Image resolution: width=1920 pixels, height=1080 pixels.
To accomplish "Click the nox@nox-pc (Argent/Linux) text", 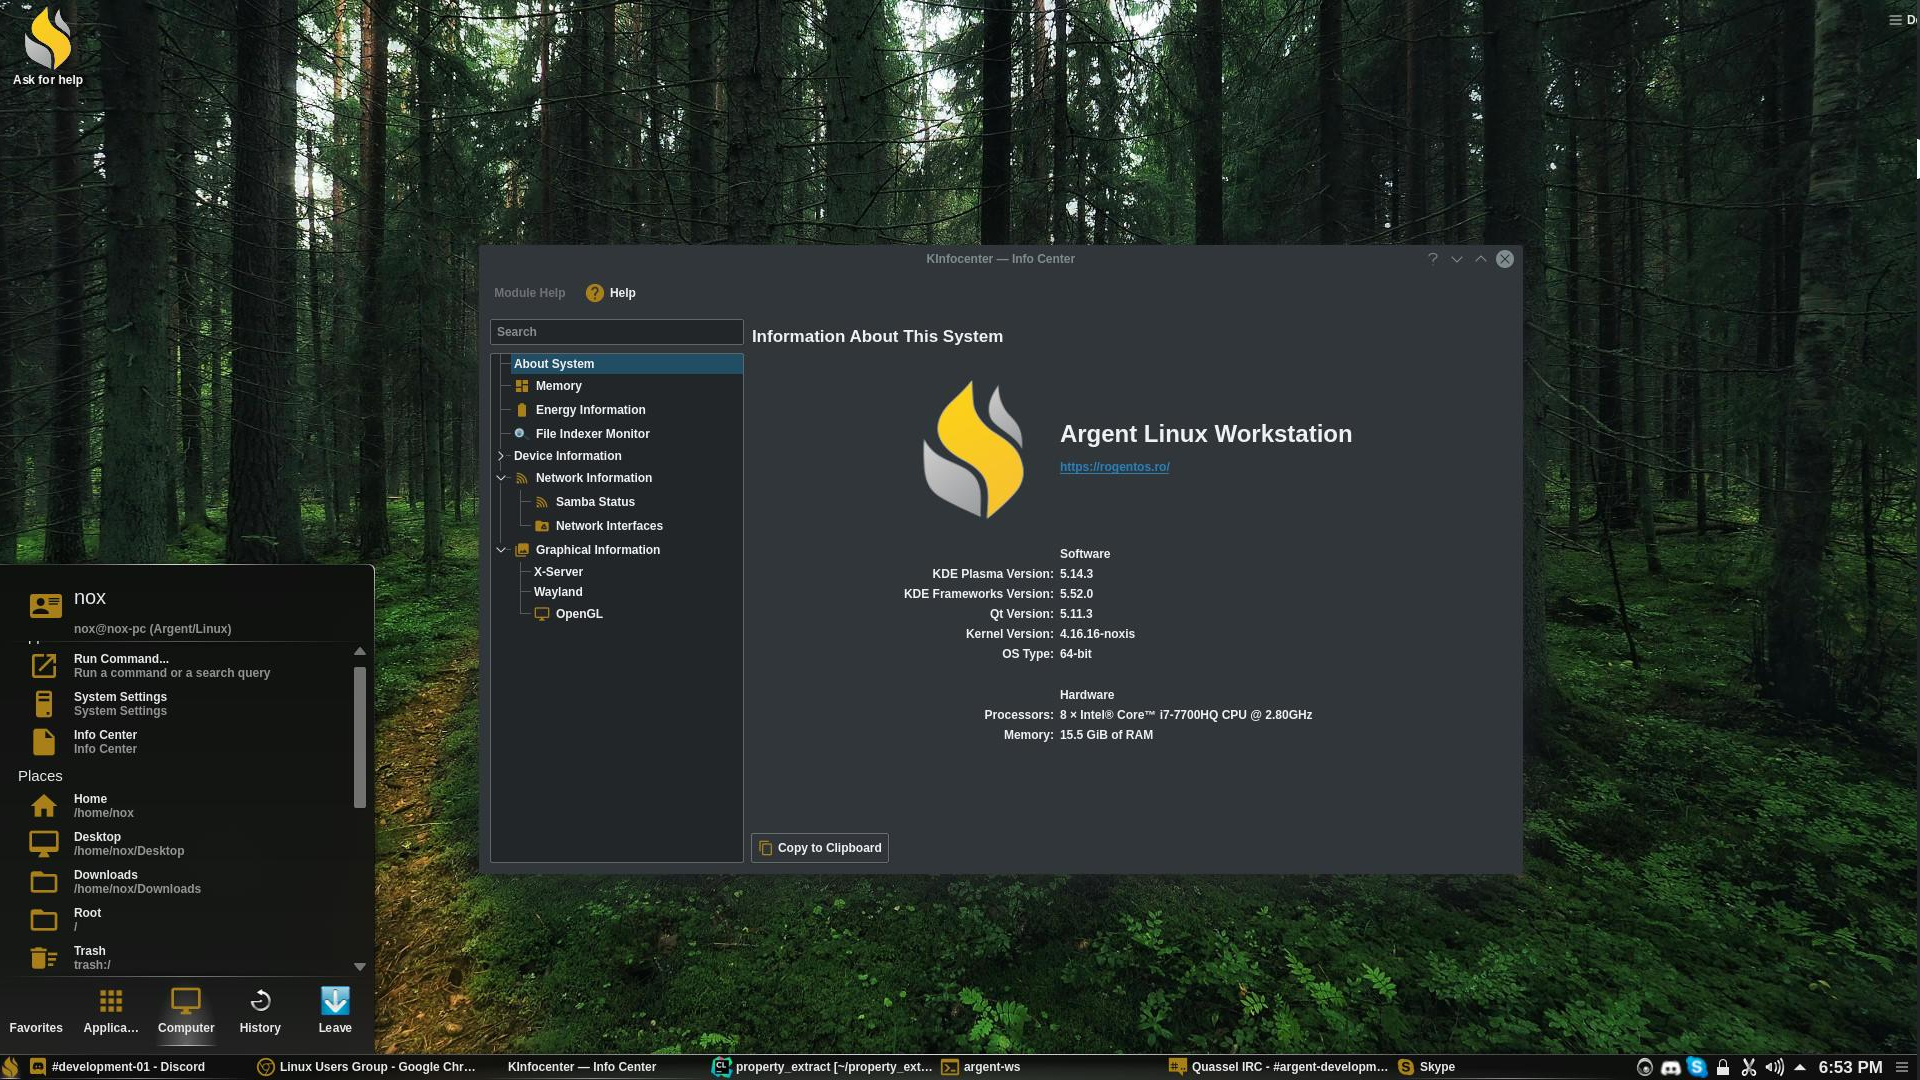I will (x=152, y=629).
